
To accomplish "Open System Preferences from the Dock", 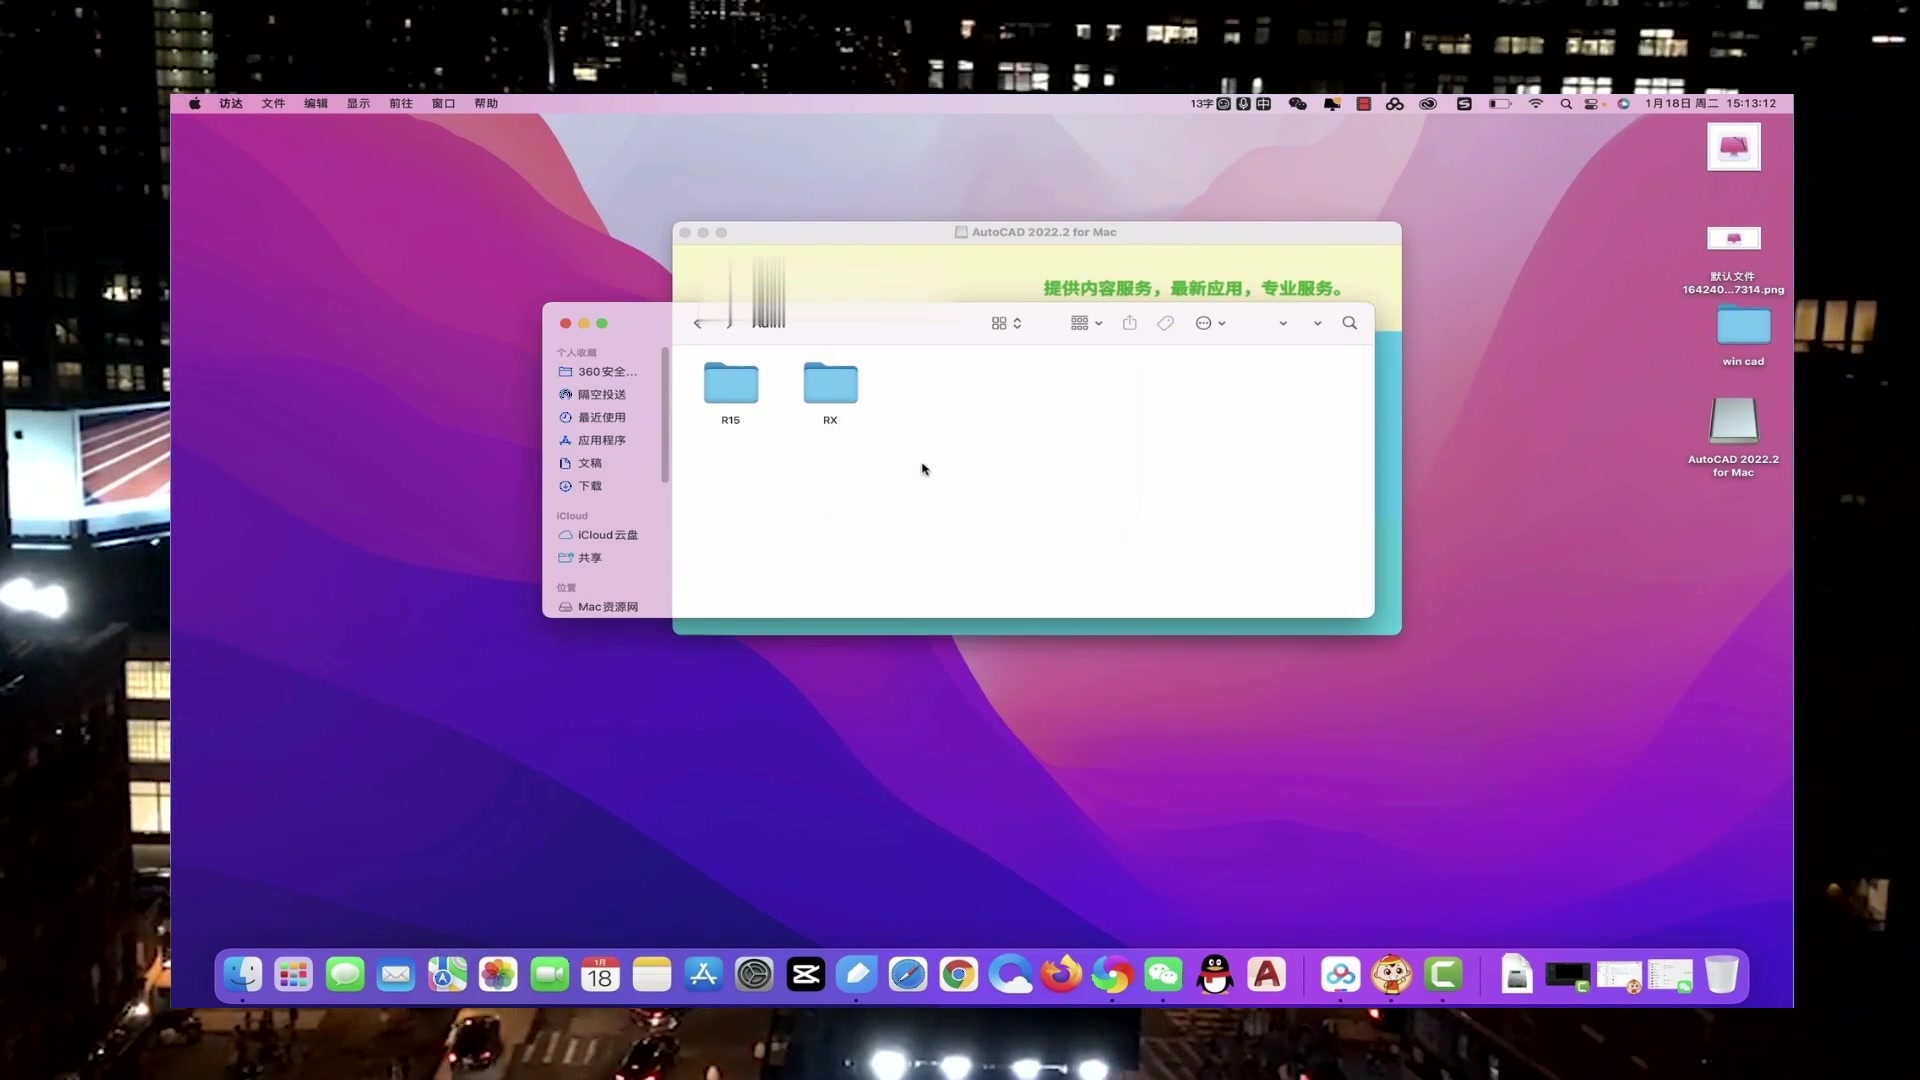I will [x=754, y=975].
